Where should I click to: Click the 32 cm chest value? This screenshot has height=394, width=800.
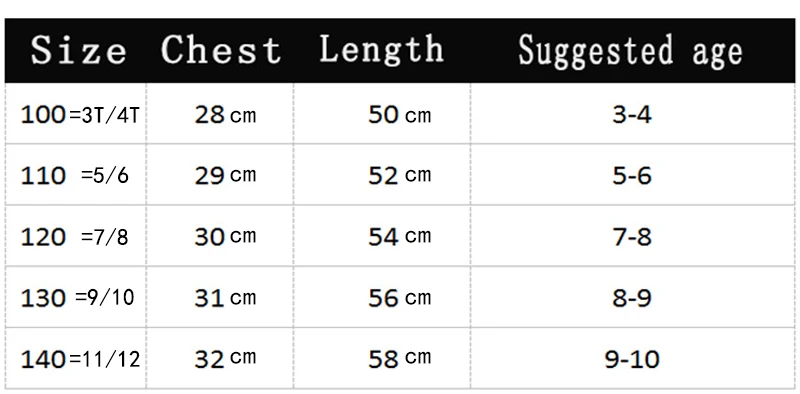pos(225,359)
